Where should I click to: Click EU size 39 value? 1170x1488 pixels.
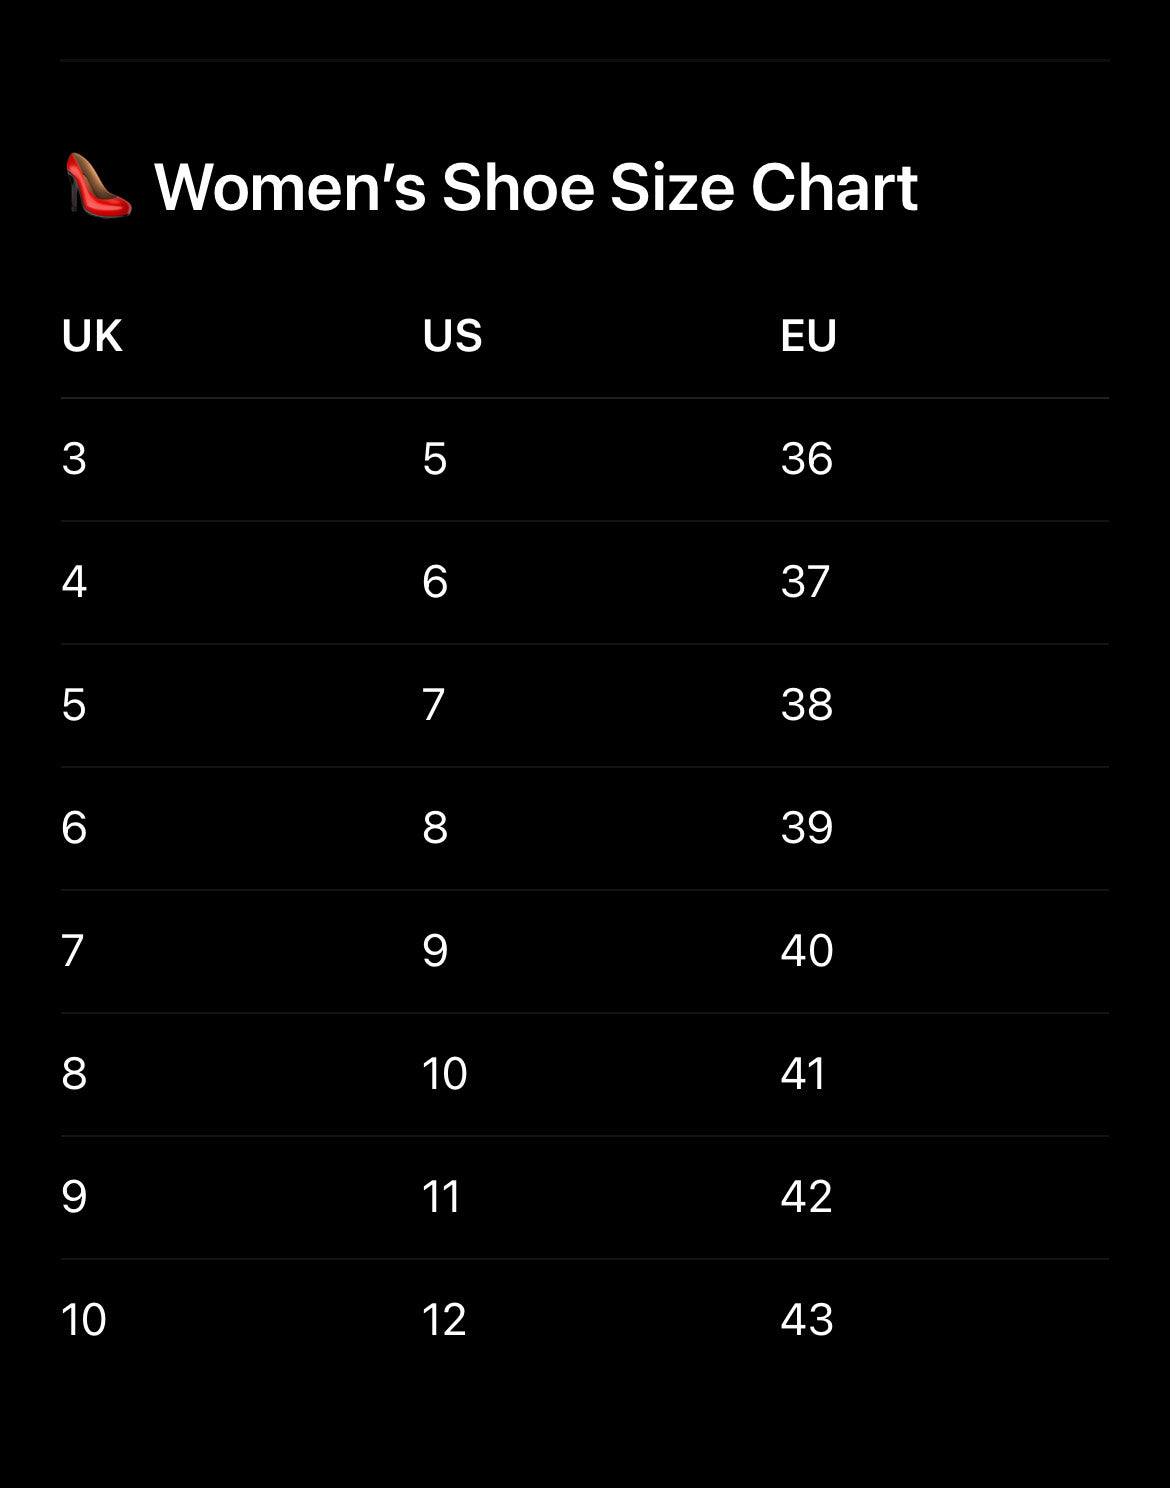coord(807,828)
